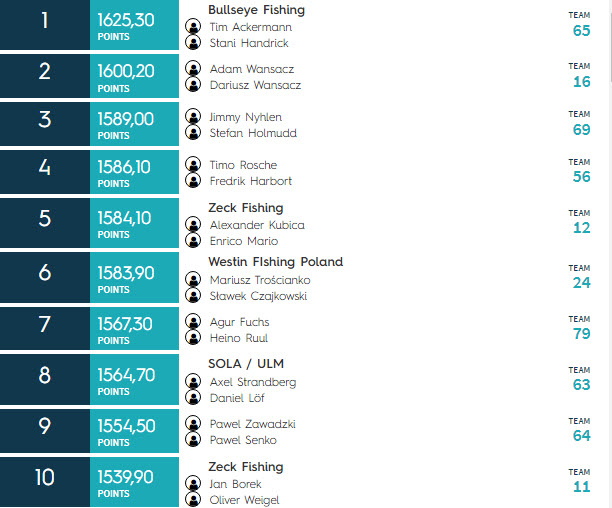Image resolution: width=612 pixels, height=508 pixels.
Task: Click Team 16 number
Action: click(581, 82)
